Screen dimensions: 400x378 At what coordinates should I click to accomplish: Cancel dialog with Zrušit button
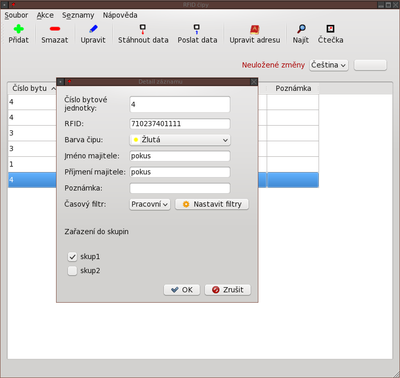pyautogui.click(x=228, y=290)
